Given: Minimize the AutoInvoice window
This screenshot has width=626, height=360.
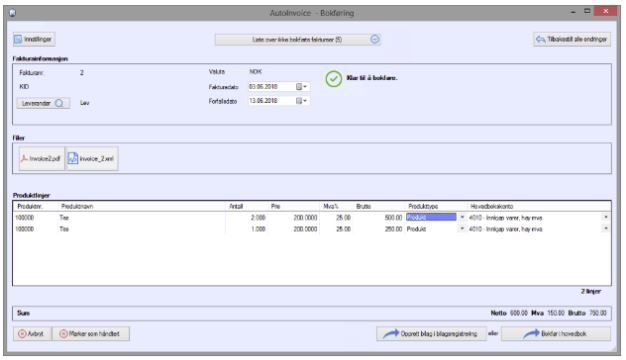Looking at the screenshot, I should (573, 12).
